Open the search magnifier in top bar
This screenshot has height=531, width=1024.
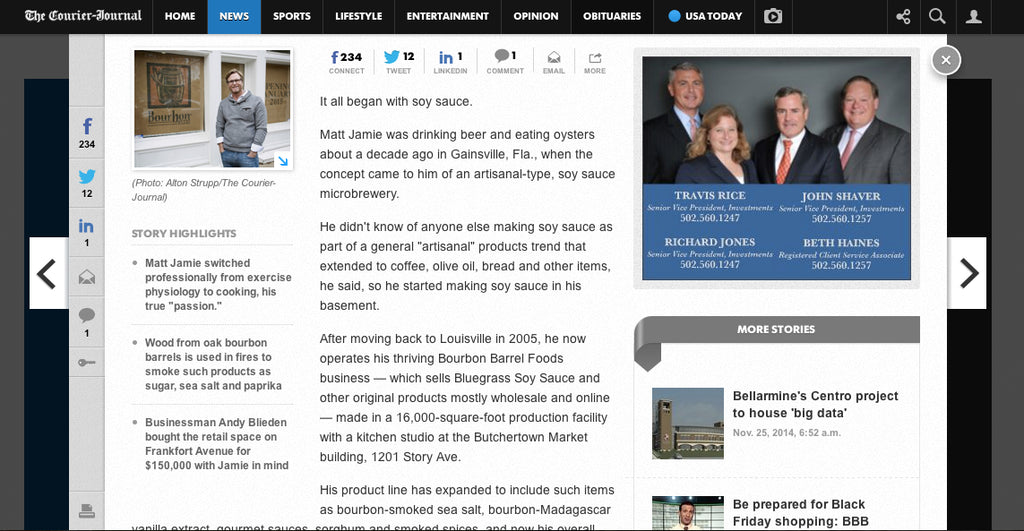[x=937, y=16]
